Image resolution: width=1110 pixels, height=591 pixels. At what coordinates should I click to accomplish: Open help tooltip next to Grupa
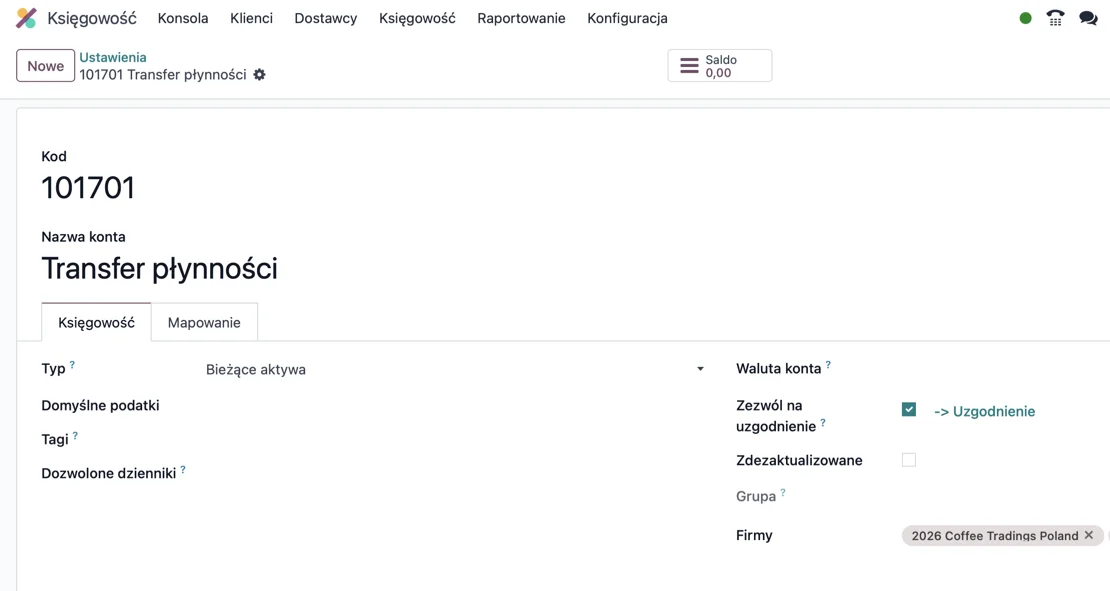783,492
